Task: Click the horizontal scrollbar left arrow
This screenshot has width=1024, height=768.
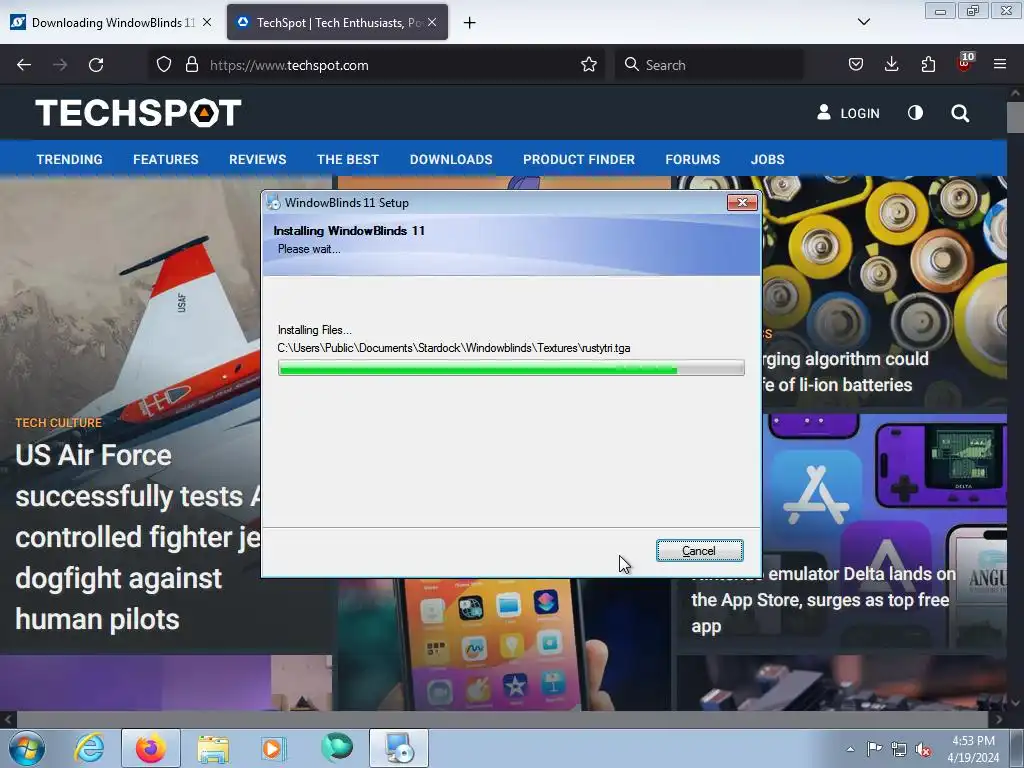Action: (x=8, y=720)
